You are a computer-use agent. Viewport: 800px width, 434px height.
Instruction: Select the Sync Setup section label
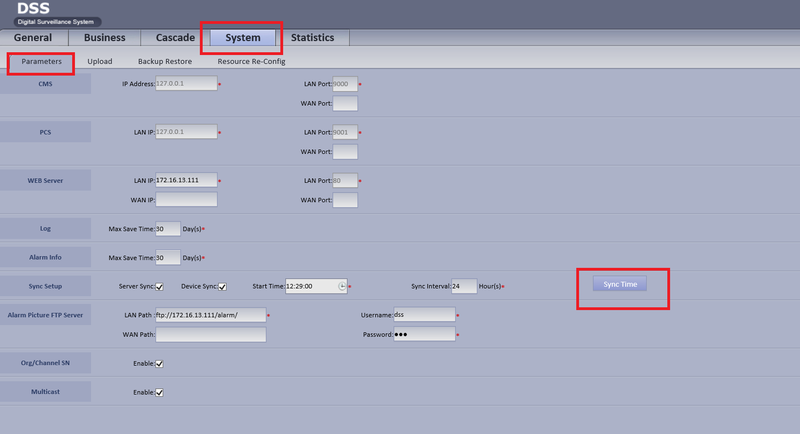(45, 286)
